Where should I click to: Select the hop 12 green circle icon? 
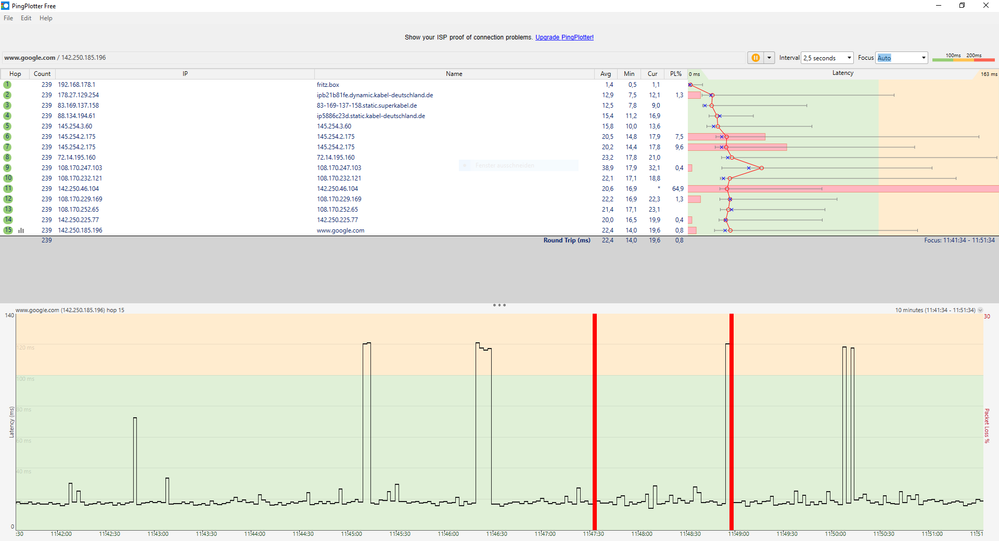(x=8, y=199)
